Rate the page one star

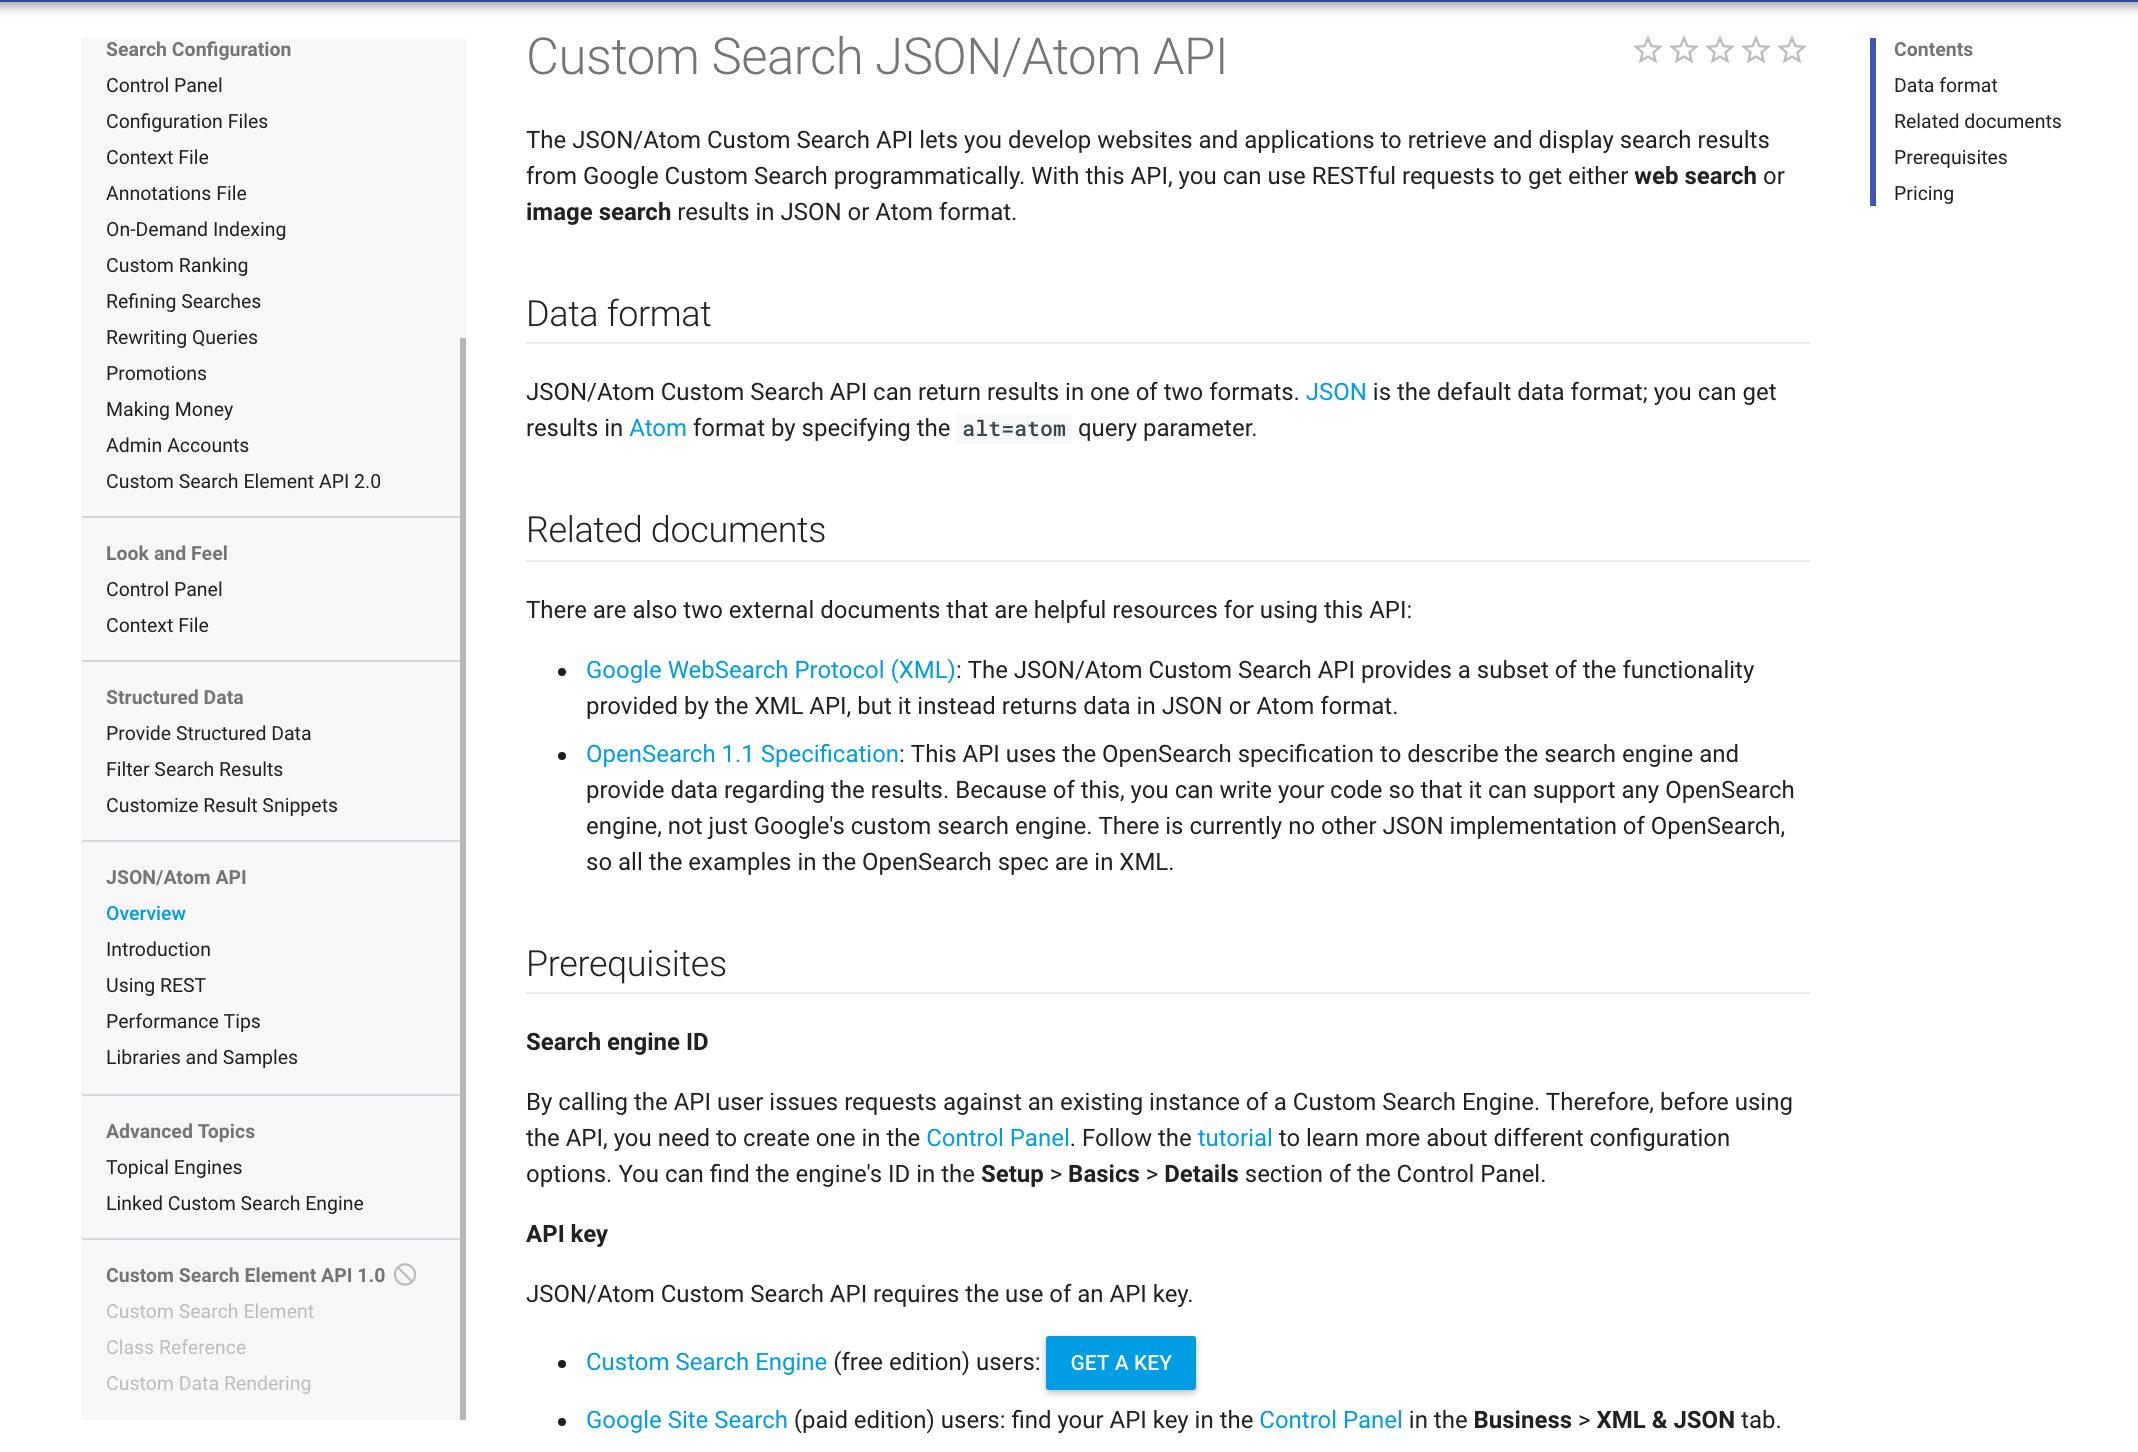(1648, 50)
